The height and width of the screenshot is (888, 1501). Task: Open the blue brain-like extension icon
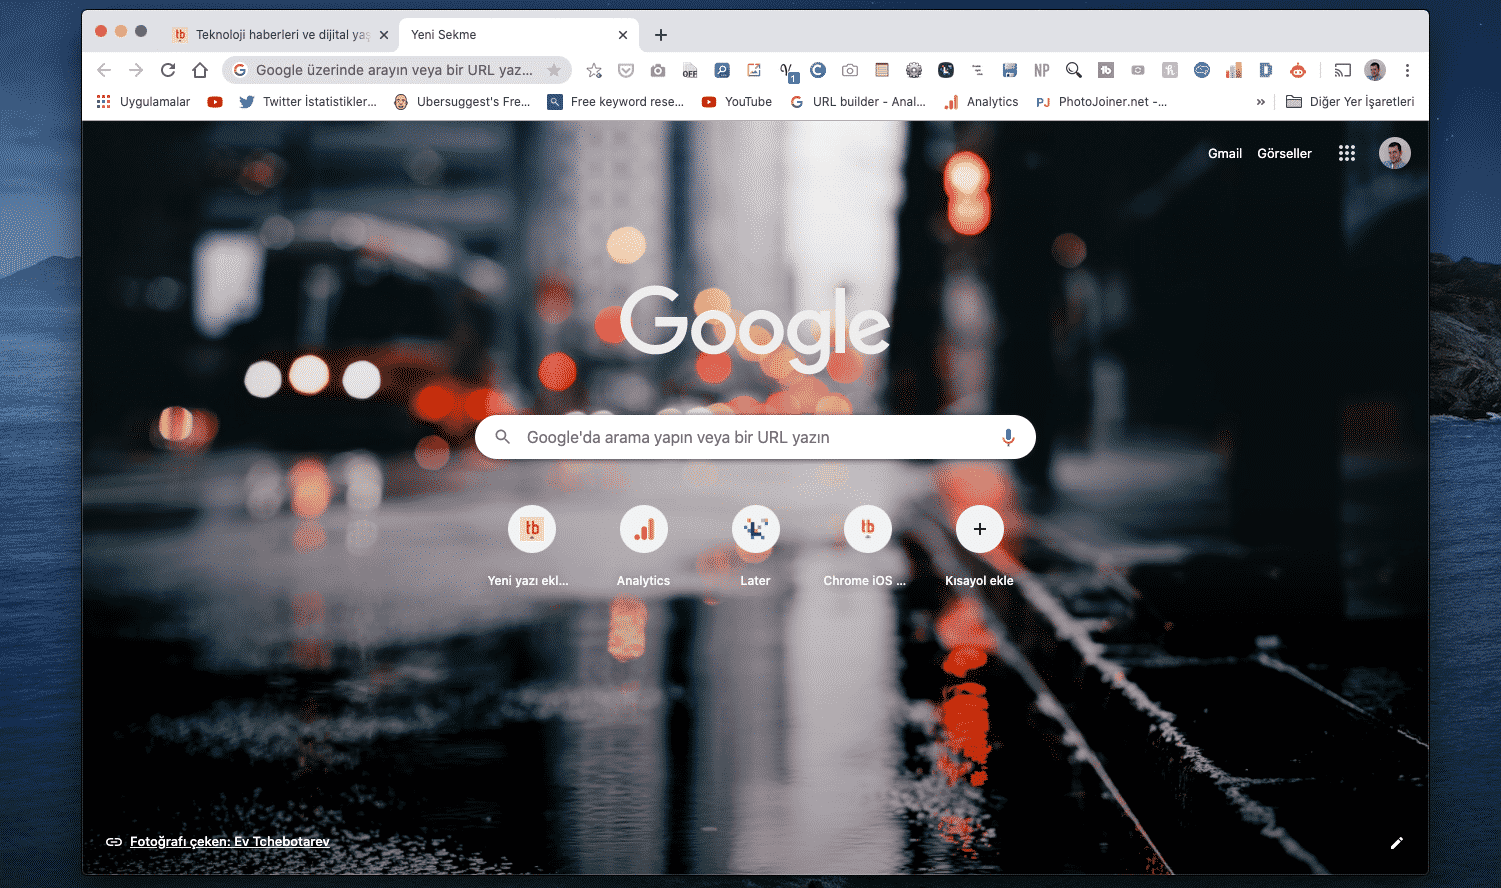(x=1202, y=70)
